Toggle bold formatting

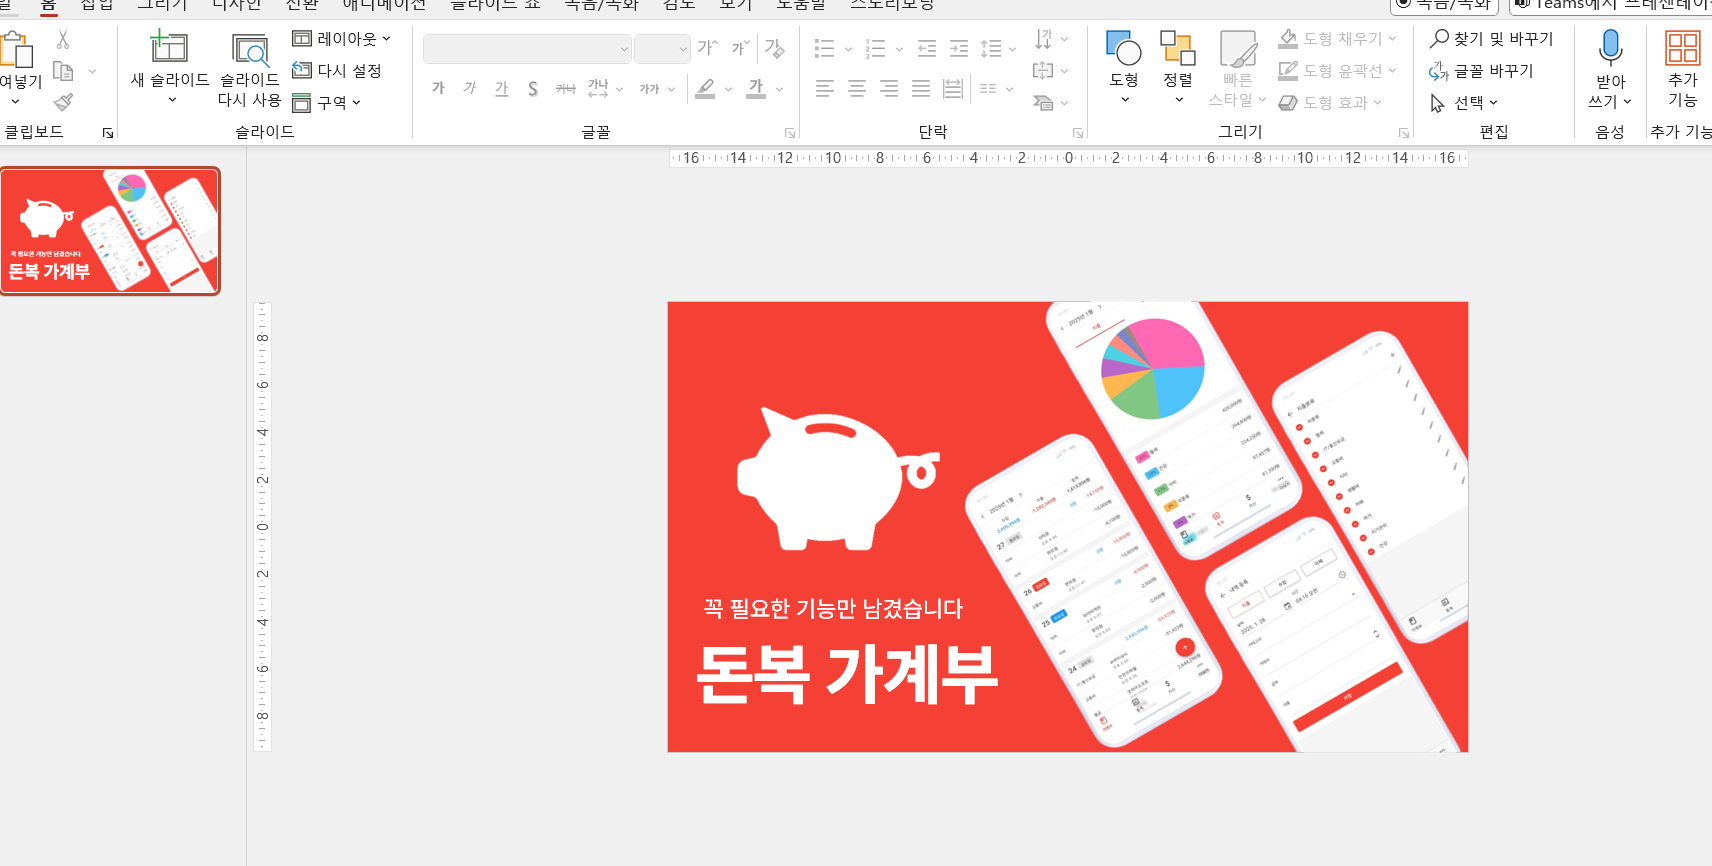click(438, 88)
